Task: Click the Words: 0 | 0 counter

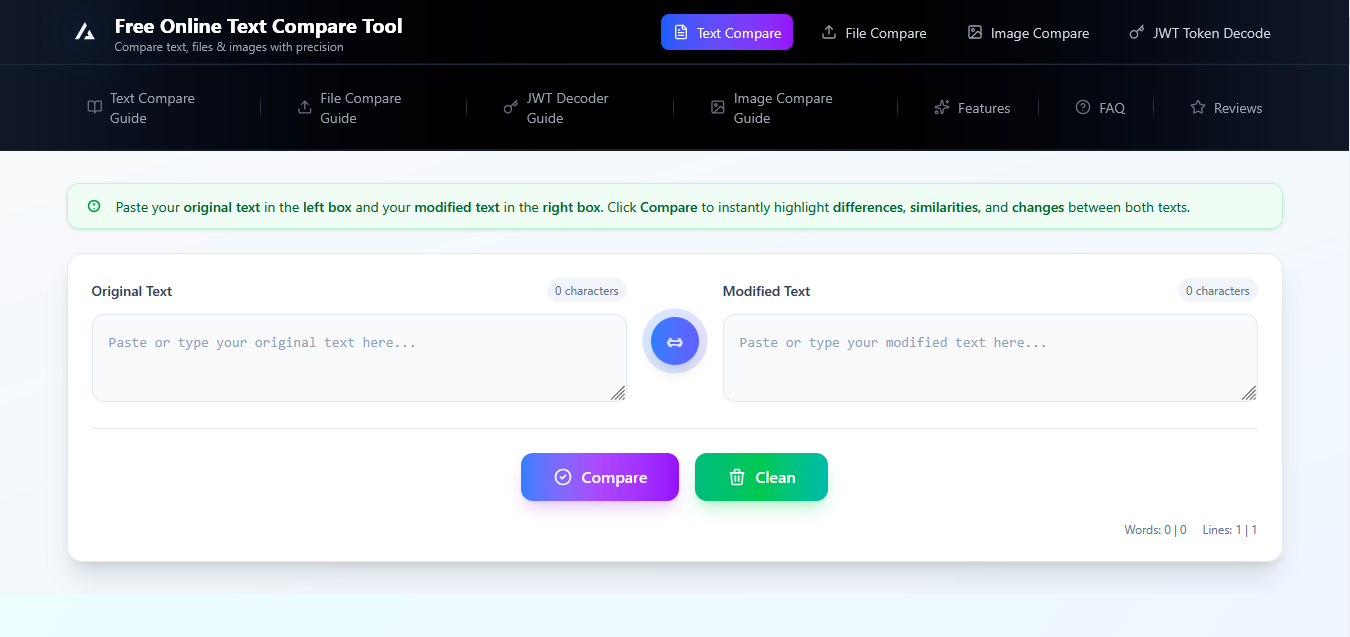Action: [1155, 530]
